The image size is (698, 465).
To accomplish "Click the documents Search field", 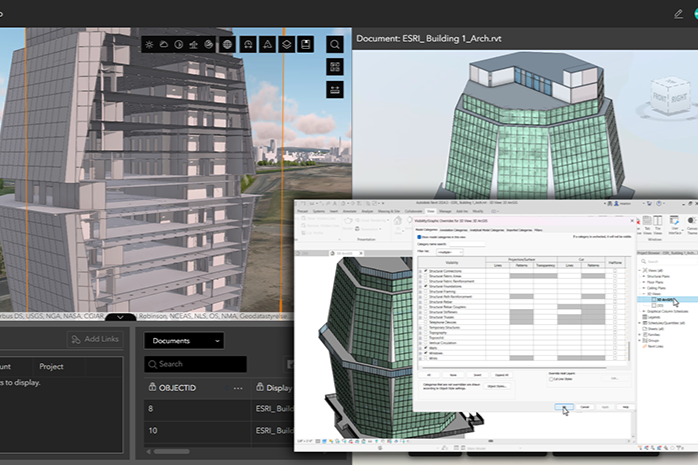I will pyautogui.click(x=195, y=364).
